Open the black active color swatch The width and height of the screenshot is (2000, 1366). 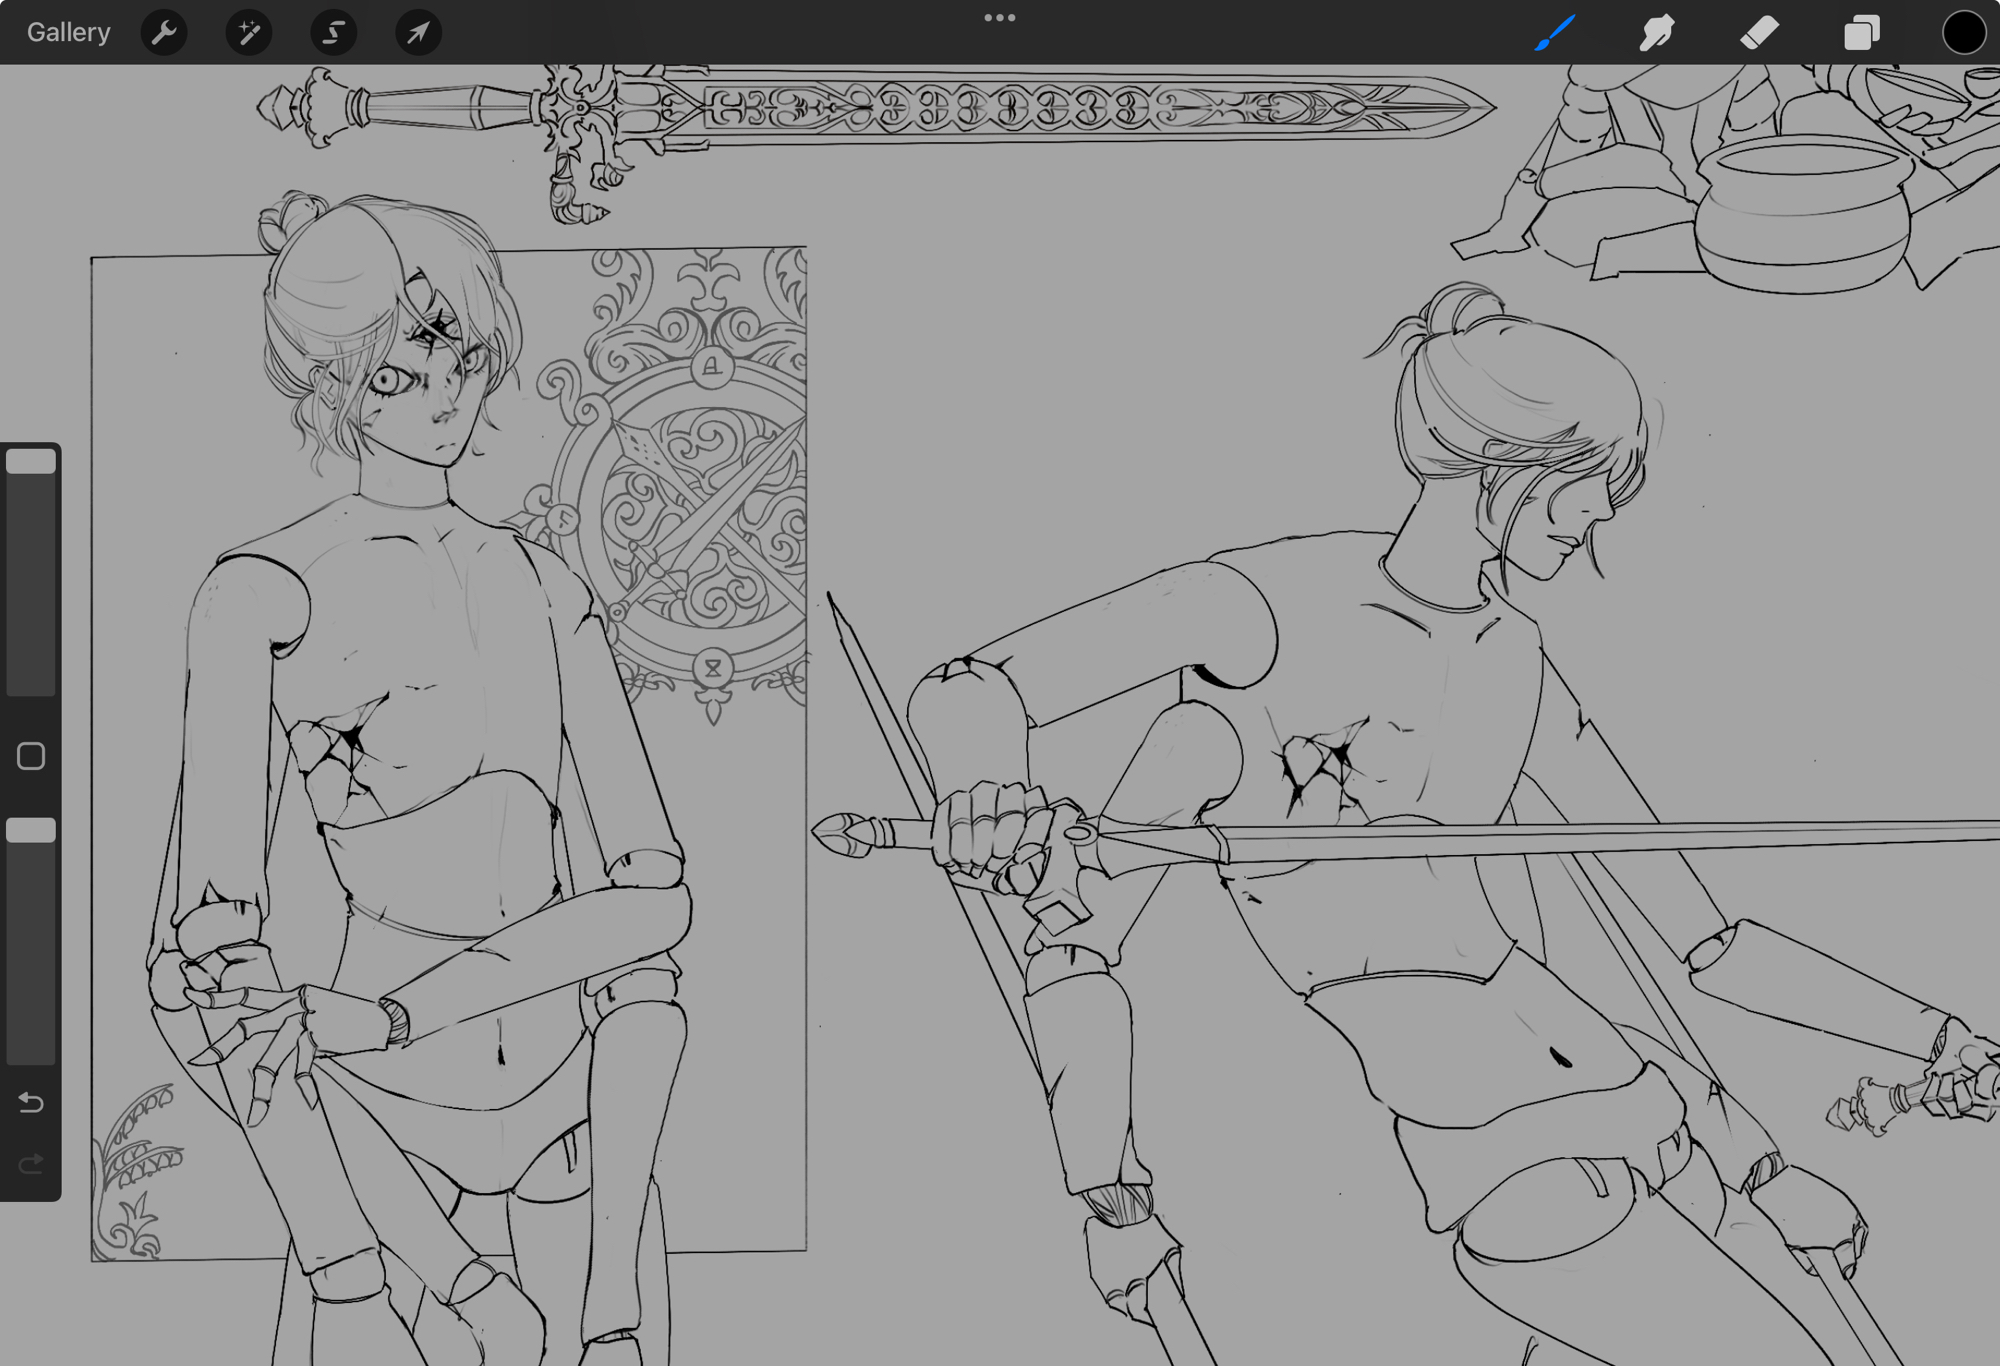[x=1963, y=32]
